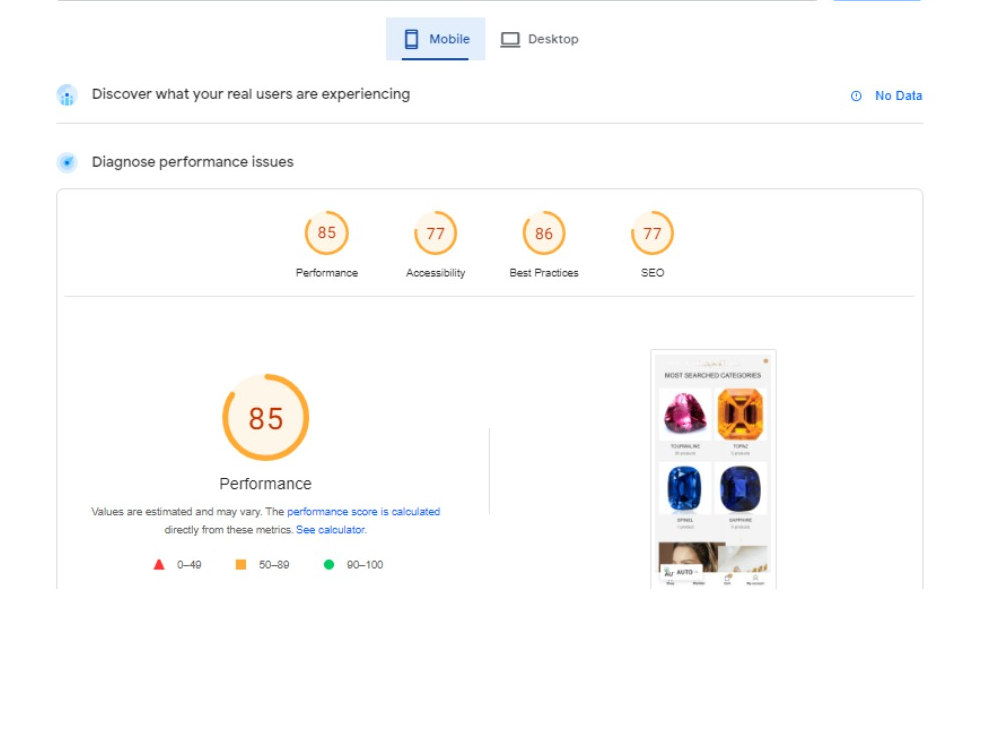
Task: Click the large Performance gauge showing 85
Action: pos(265,417)
